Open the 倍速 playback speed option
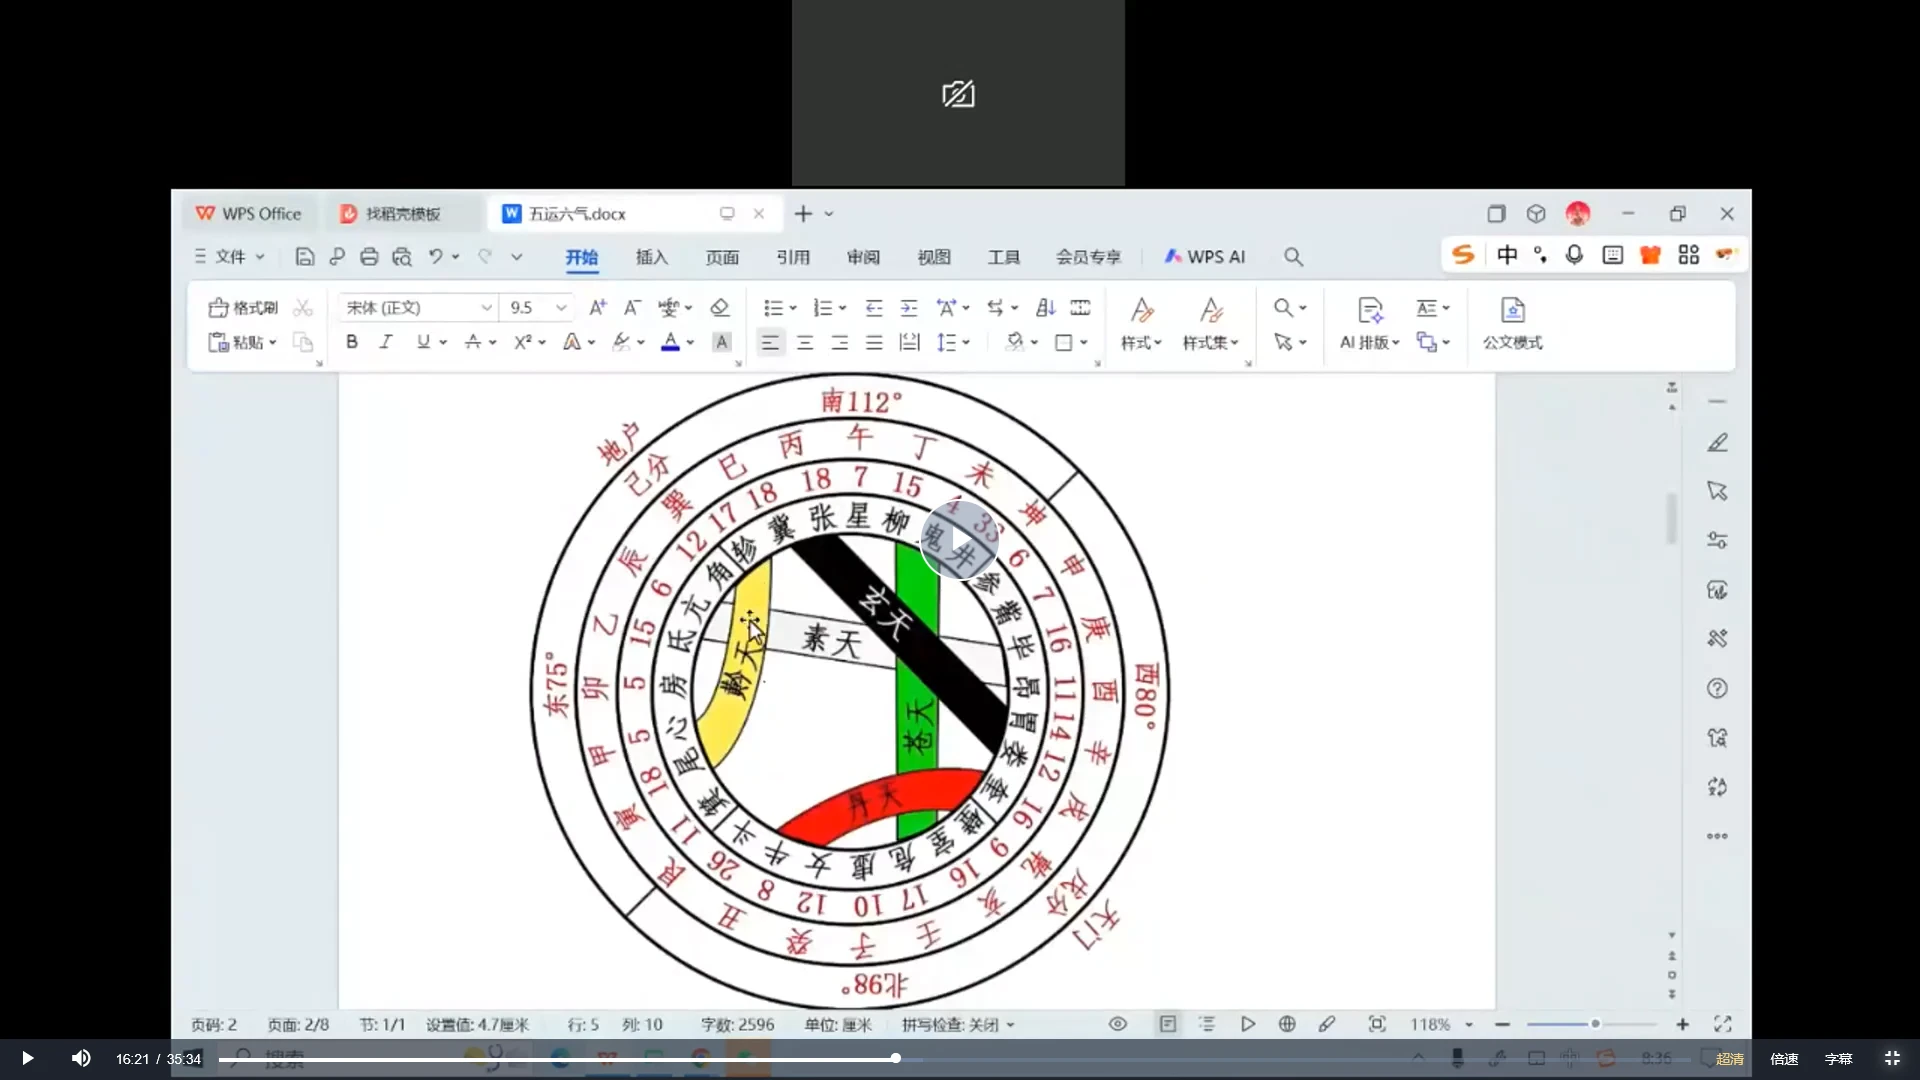This screenshot has width=1920, height=1080. 1784,1059
